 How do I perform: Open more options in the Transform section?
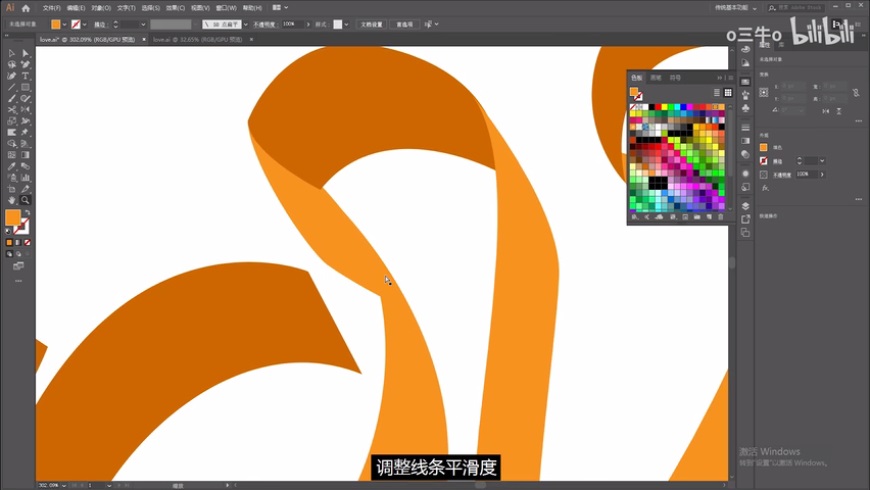click(858, 120)
